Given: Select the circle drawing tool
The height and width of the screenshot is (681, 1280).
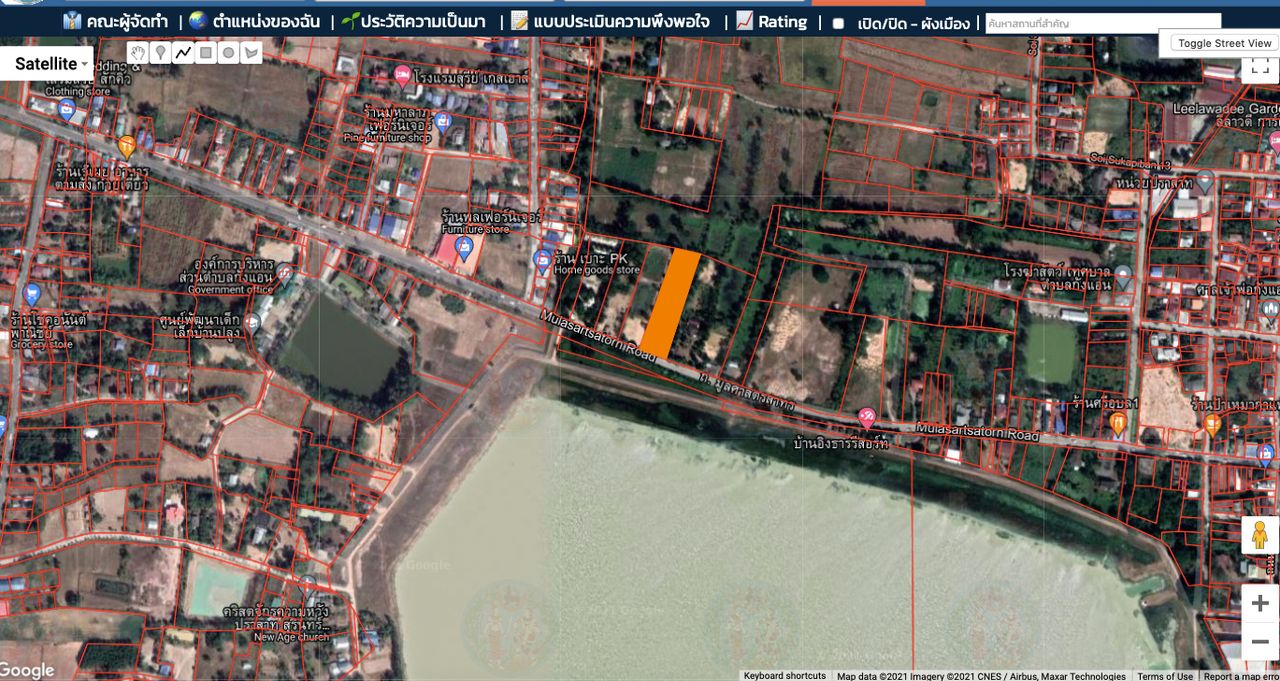Looking at the screenshot, I should 229,53.
